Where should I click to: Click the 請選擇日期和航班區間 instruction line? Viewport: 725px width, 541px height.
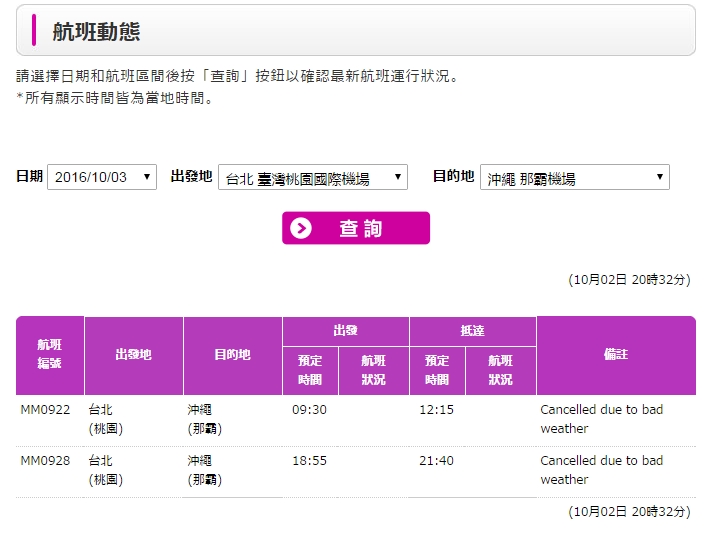click(237, 76)
